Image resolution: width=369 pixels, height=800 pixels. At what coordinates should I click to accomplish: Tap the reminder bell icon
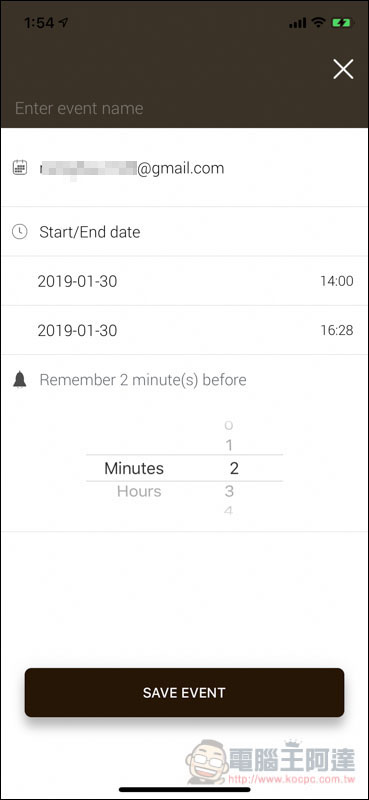pos(19,380)
